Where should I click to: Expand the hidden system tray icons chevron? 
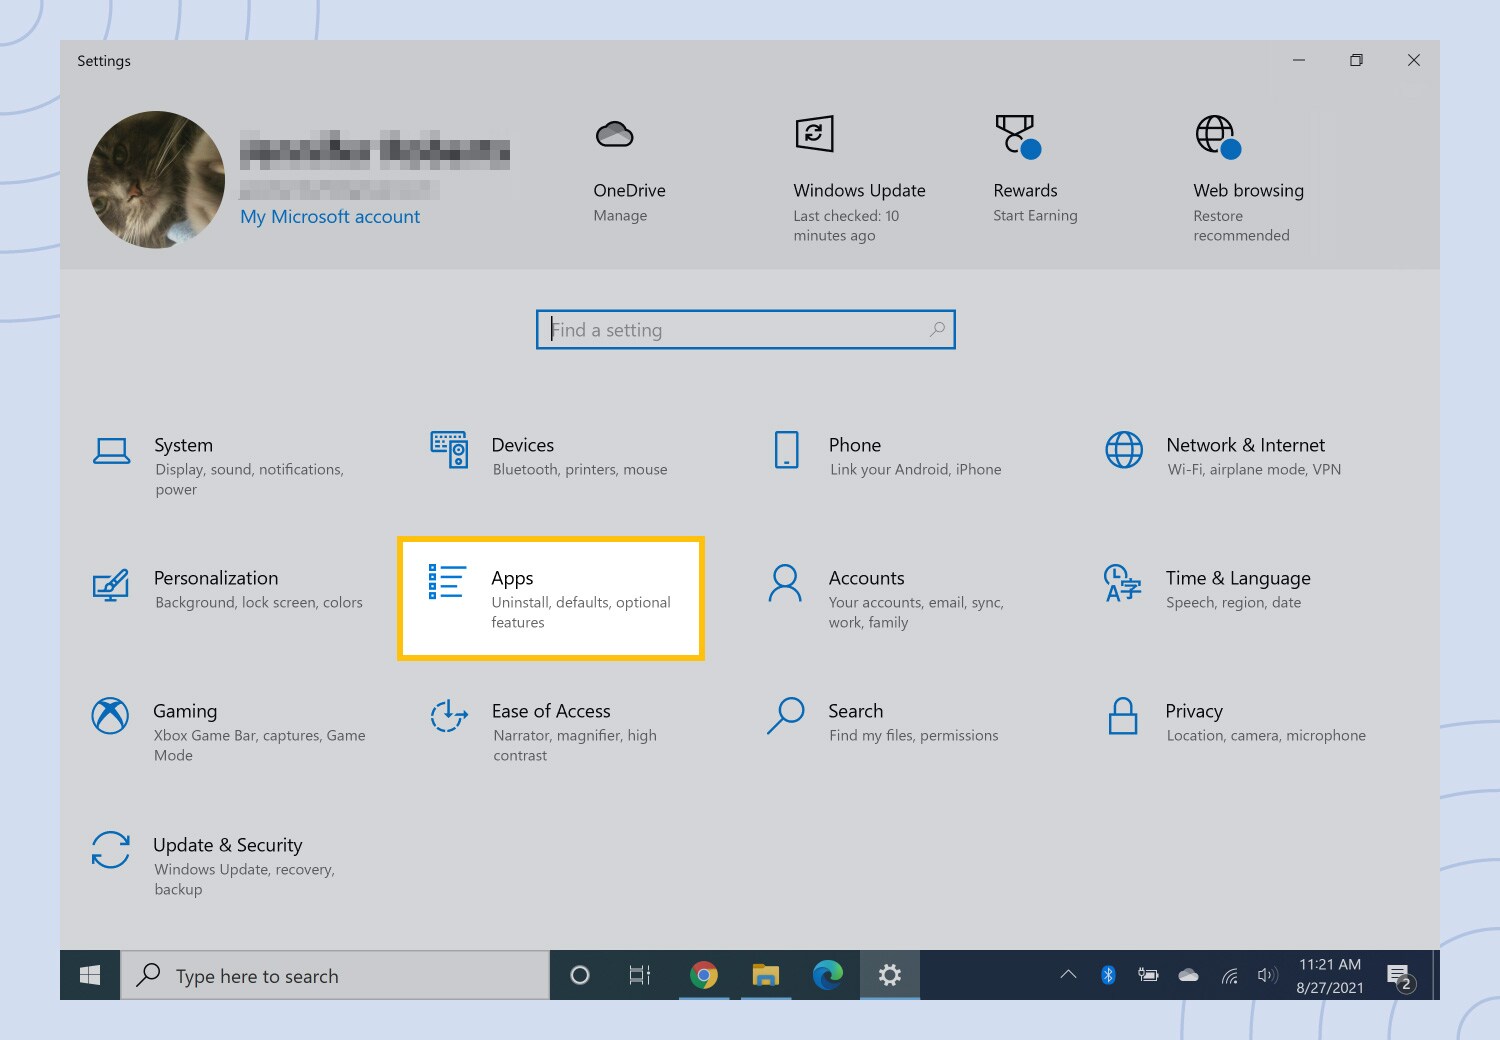1068,975
